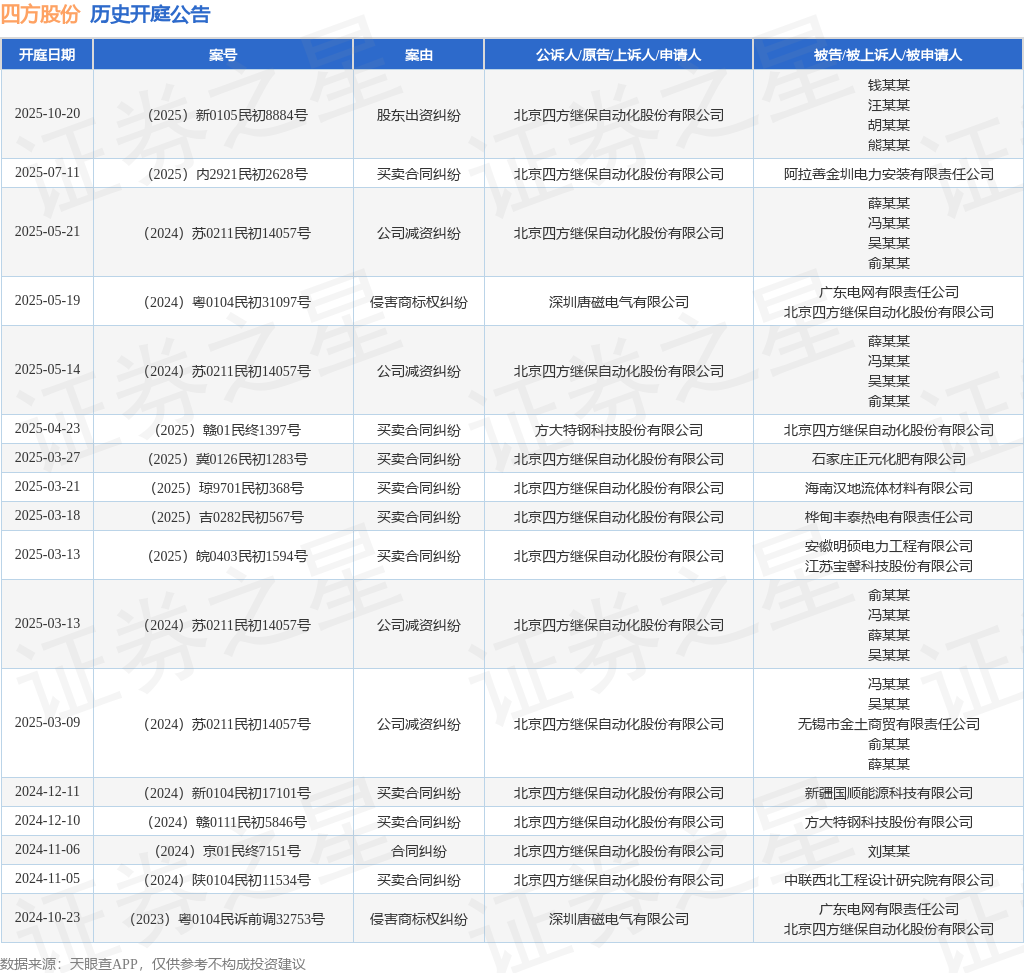
Task: Select the 公诉人/原告/上诉人/申请人 column header
Action: pyautogui.click(x=618, y=55)
